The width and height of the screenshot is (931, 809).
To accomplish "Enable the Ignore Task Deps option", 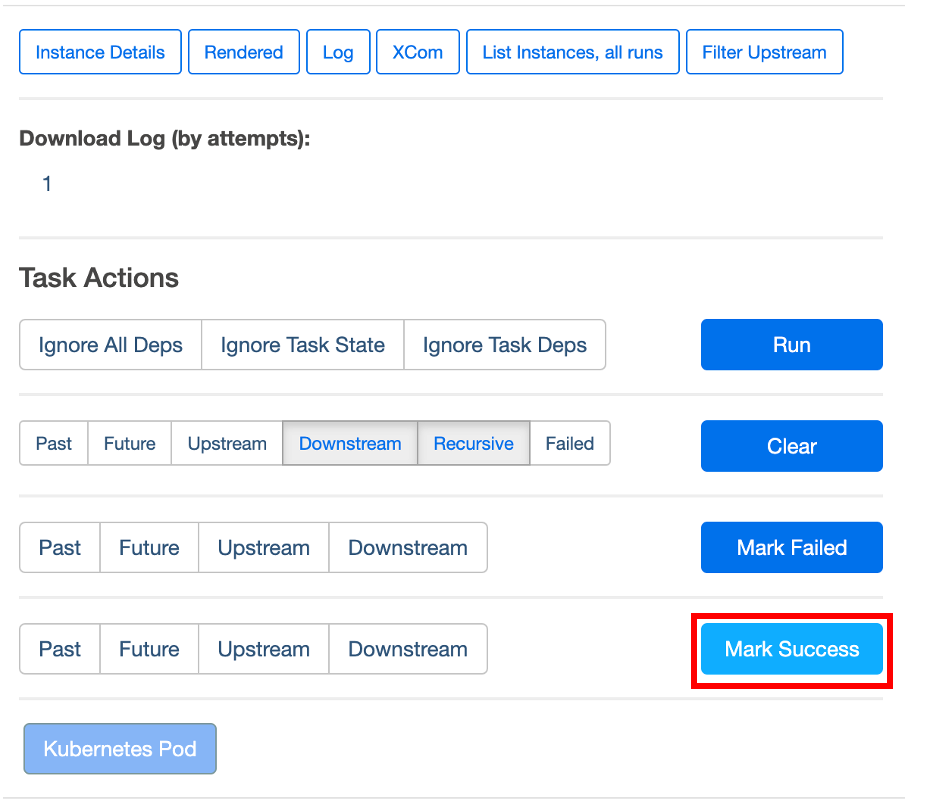I will (x=504, y=345).
